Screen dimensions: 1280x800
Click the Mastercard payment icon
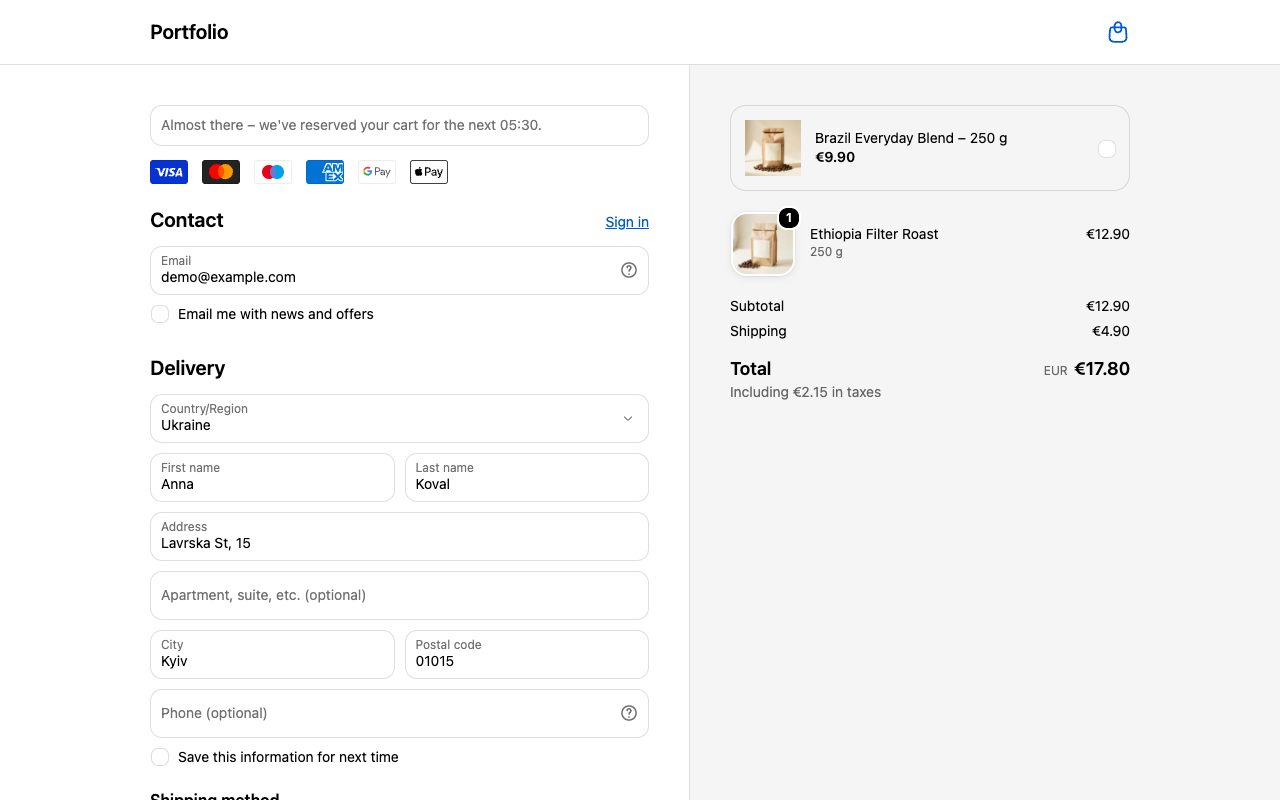221,172
